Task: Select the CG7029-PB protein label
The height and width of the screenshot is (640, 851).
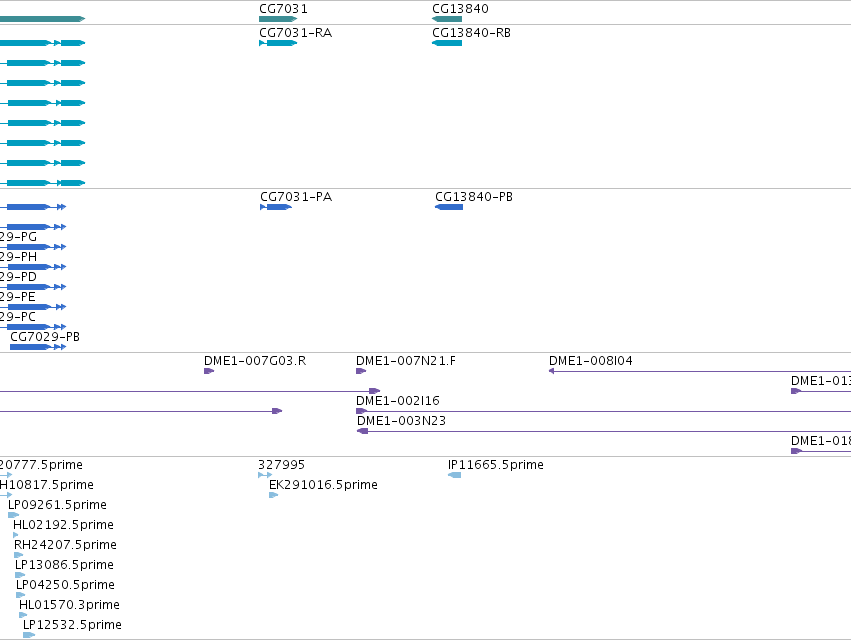Action: click(45, 337)
